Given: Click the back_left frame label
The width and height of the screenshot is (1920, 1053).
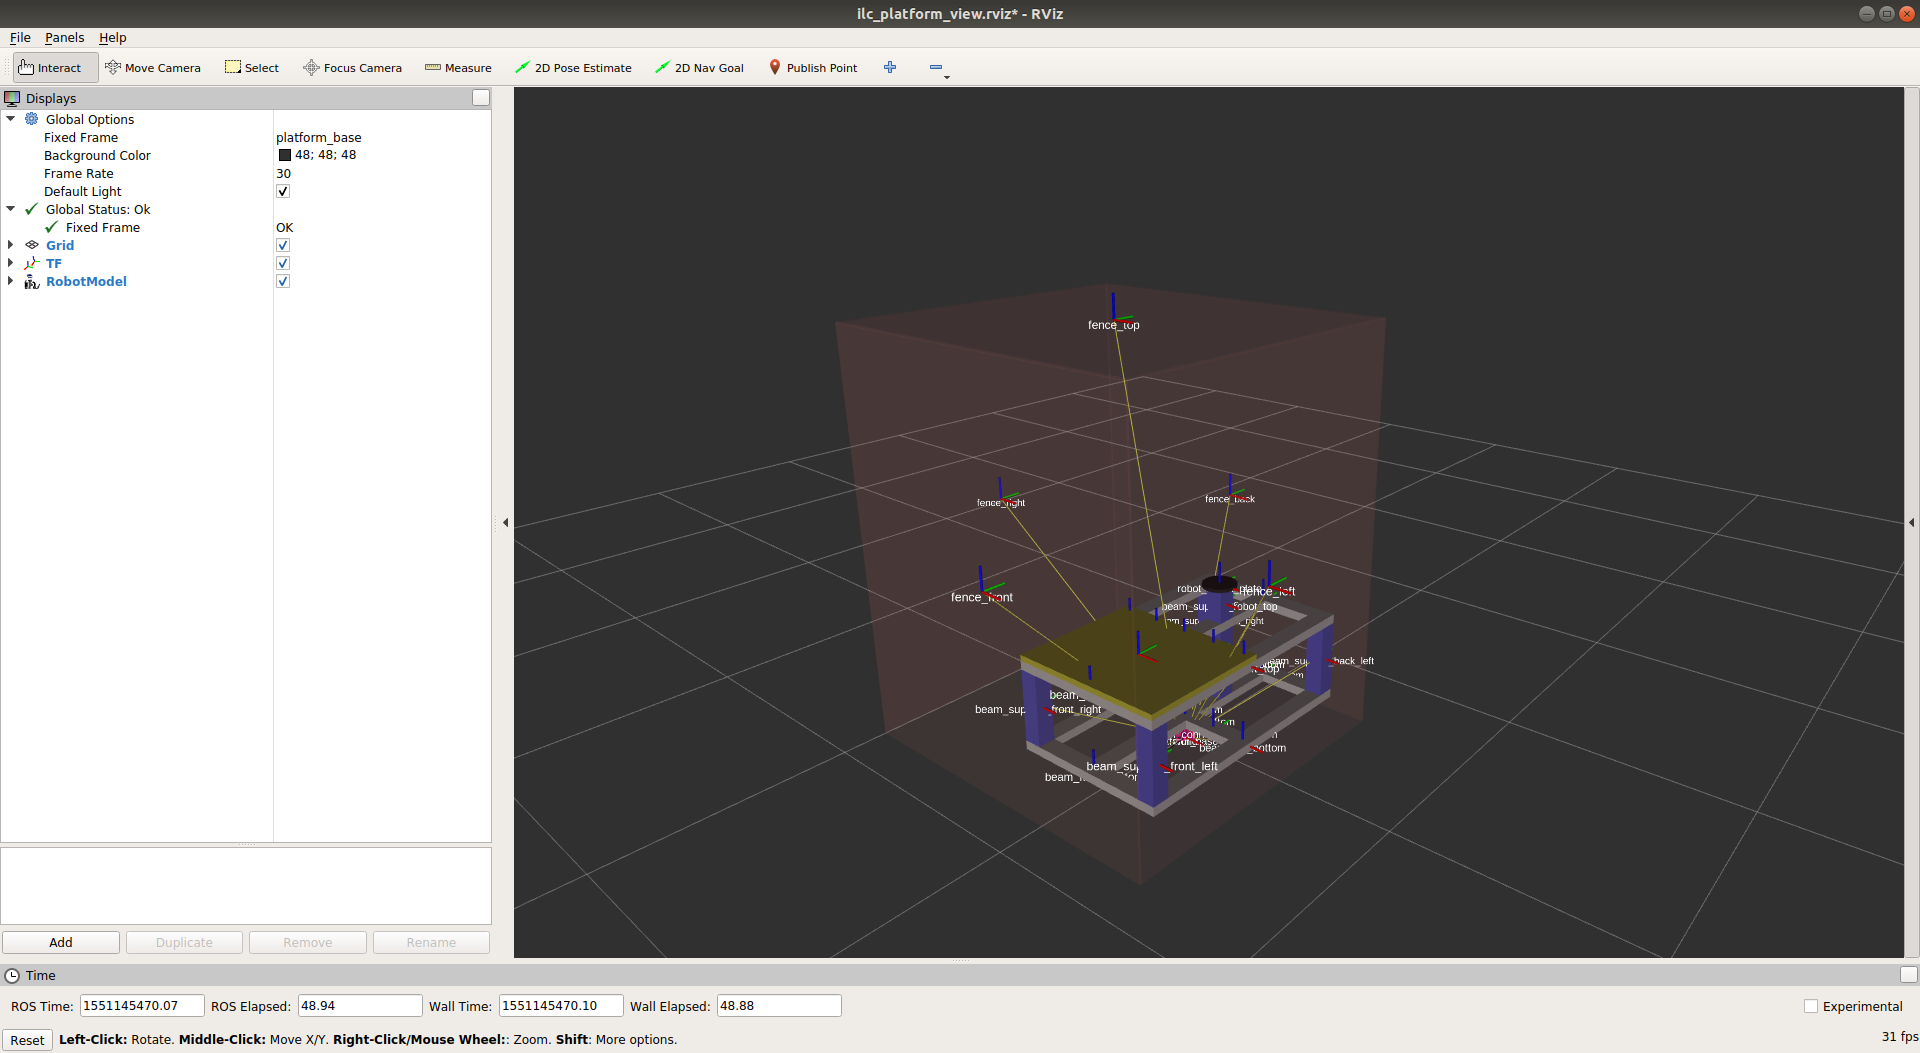Looking at the screenshot, I should click(1353, 661).
